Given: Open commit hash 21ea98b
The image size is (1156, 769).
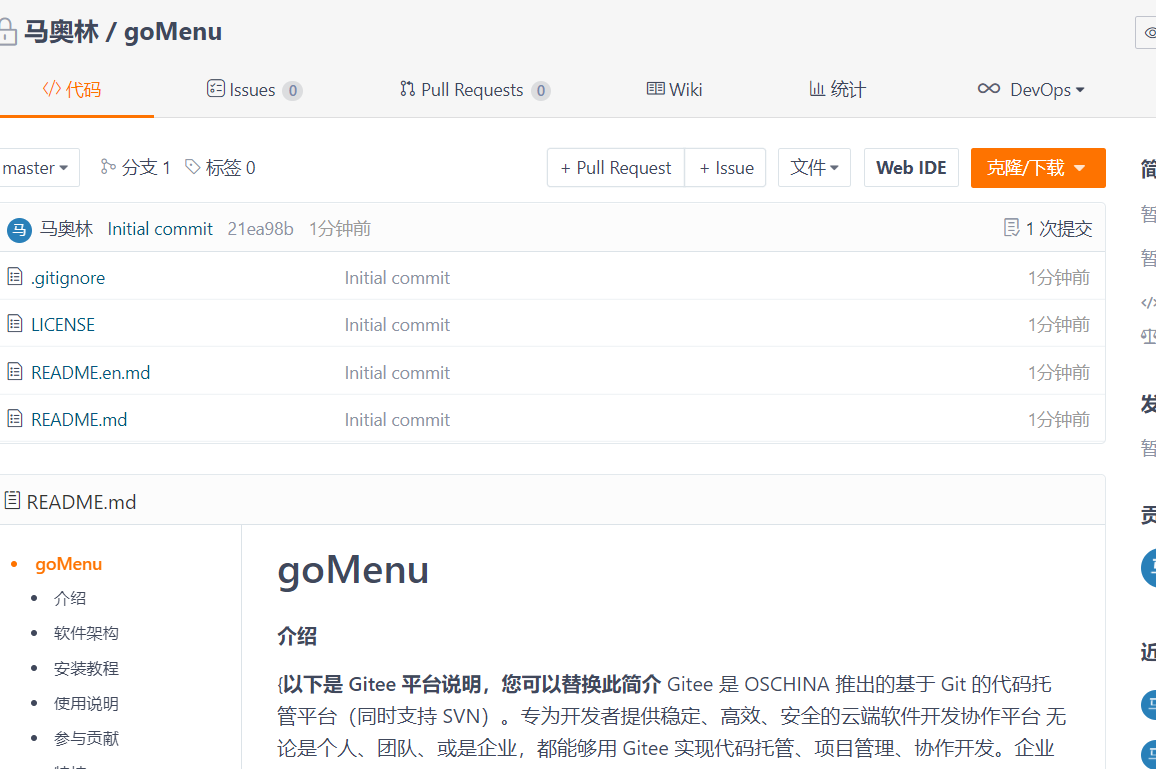Looking at the screenshot, I should (x=260, y=229).
